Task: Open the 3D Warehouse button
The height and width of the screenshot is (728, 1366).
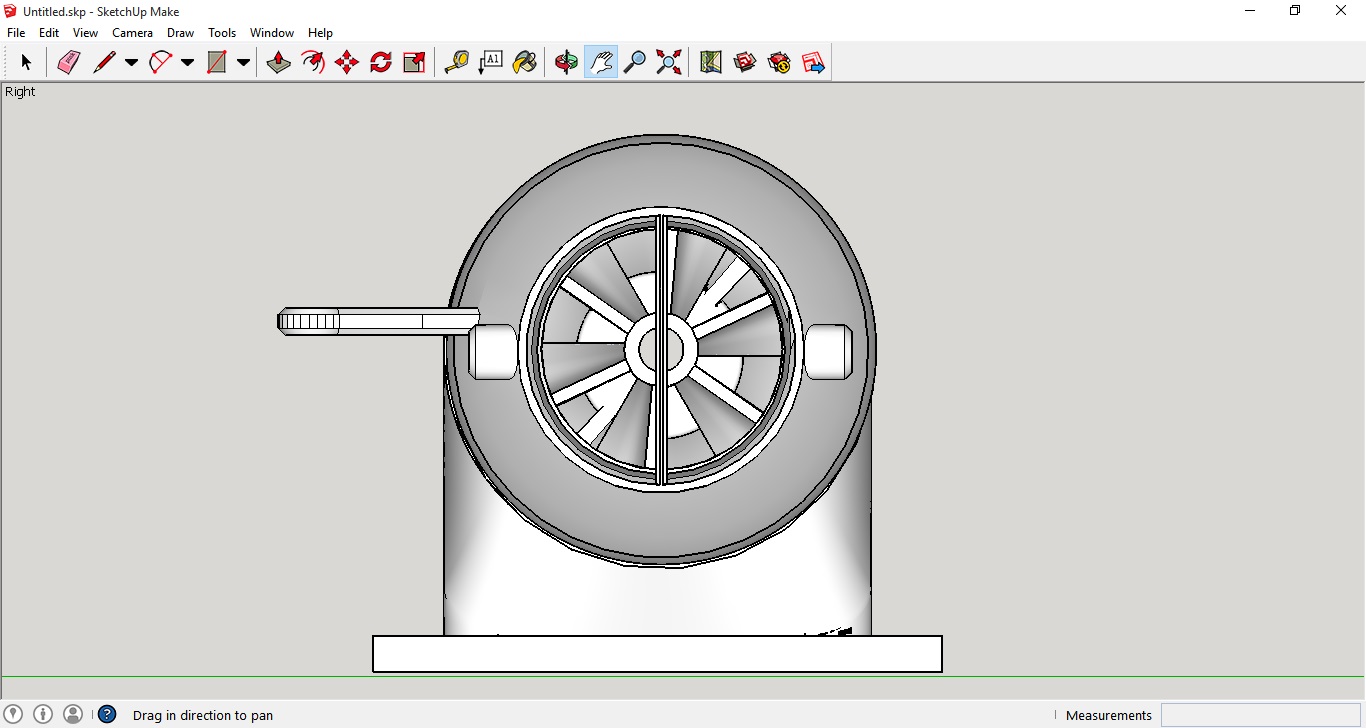Action: [745, 62]
